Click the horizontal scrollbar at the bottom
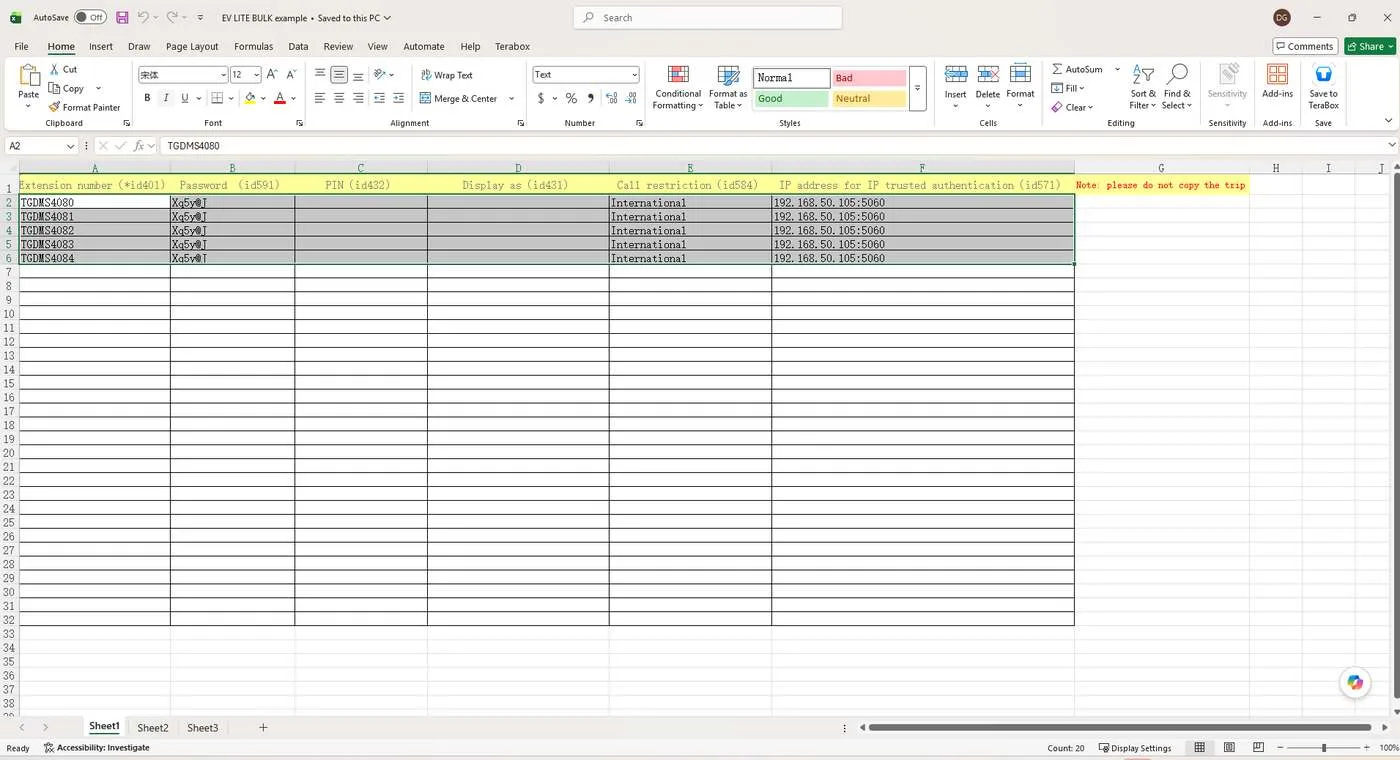The height and width of the screenshot is (760, 1400). point(1120,727)
